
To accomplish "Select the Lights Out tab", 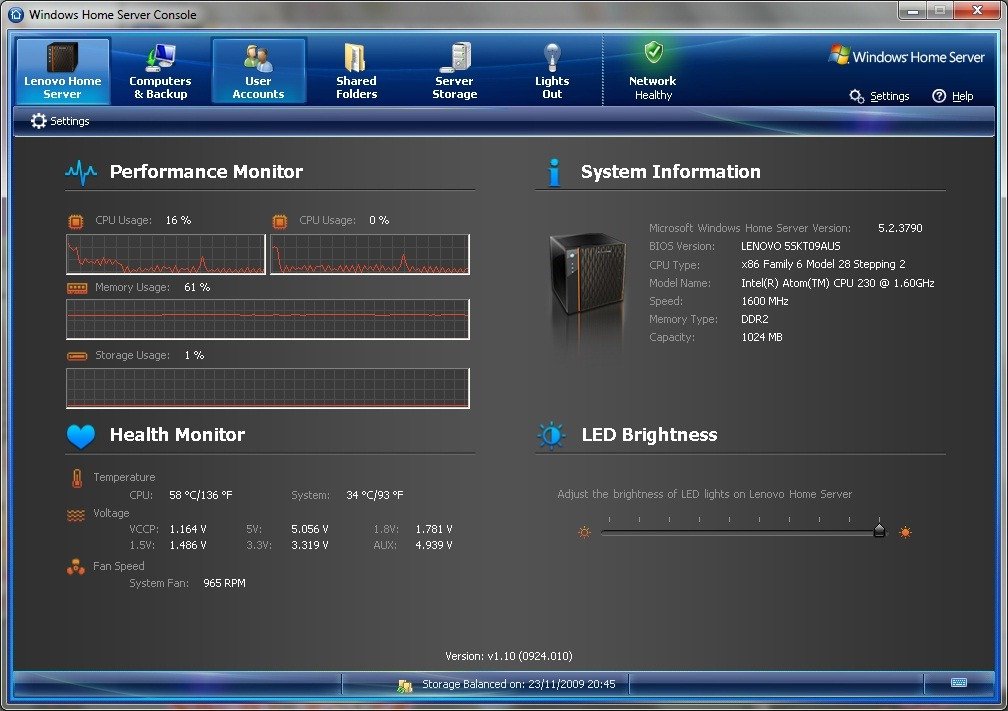I will pos(552,71).
